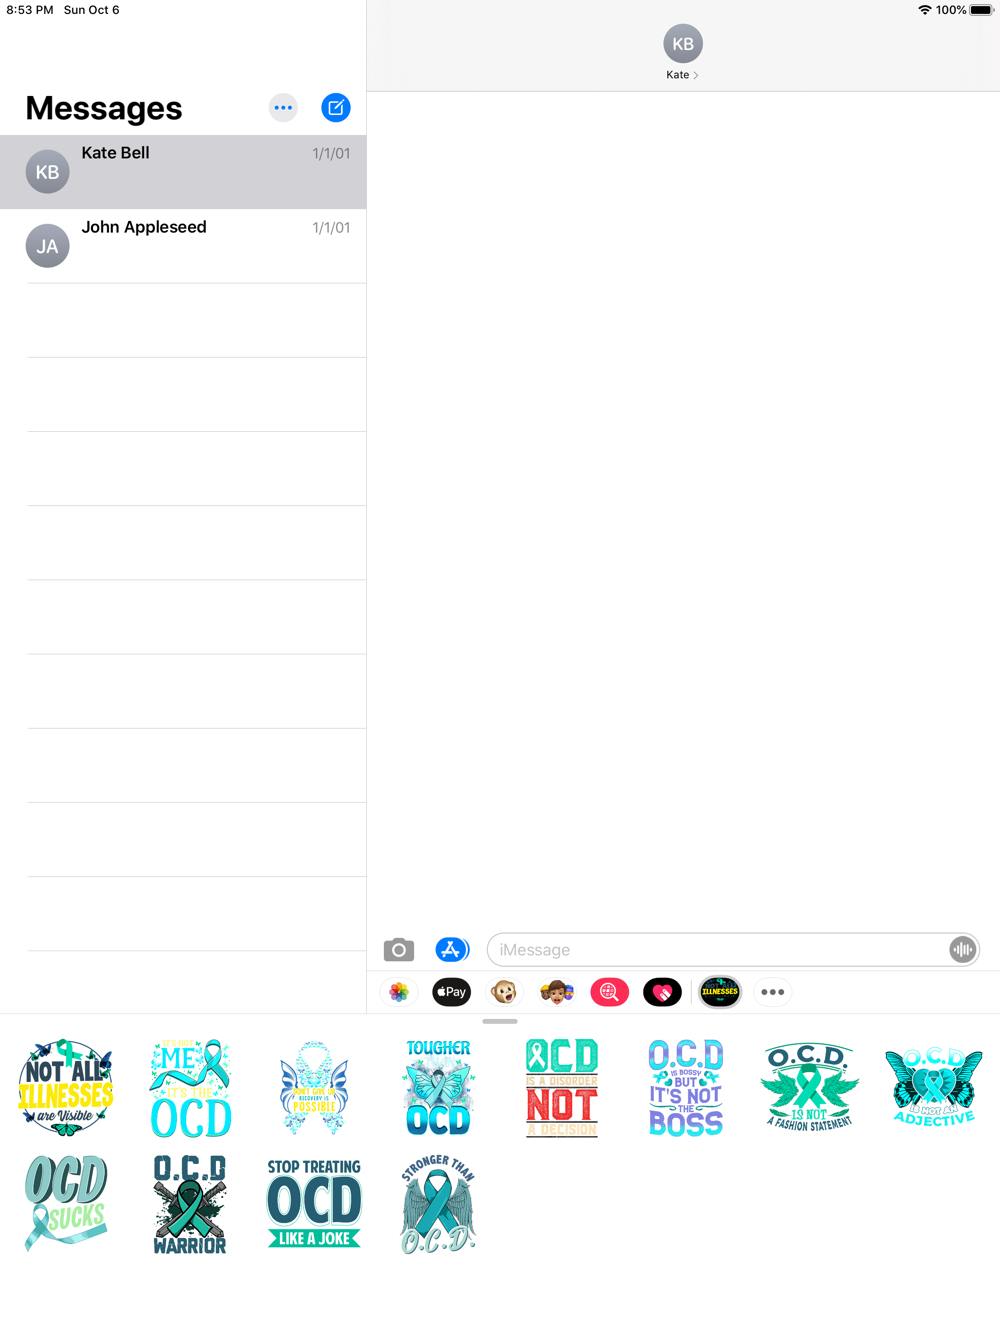Show more apps with the ellipsis button
1000x1334 pixels.
[x=772, y=992]
